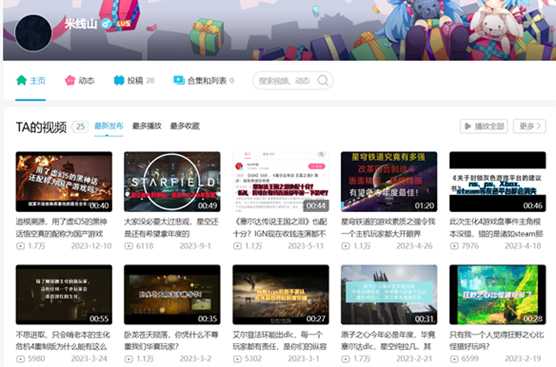Screen dimensions: 556x367
Task: Click the verified badge beside the username
Action: tap(106, 24)
